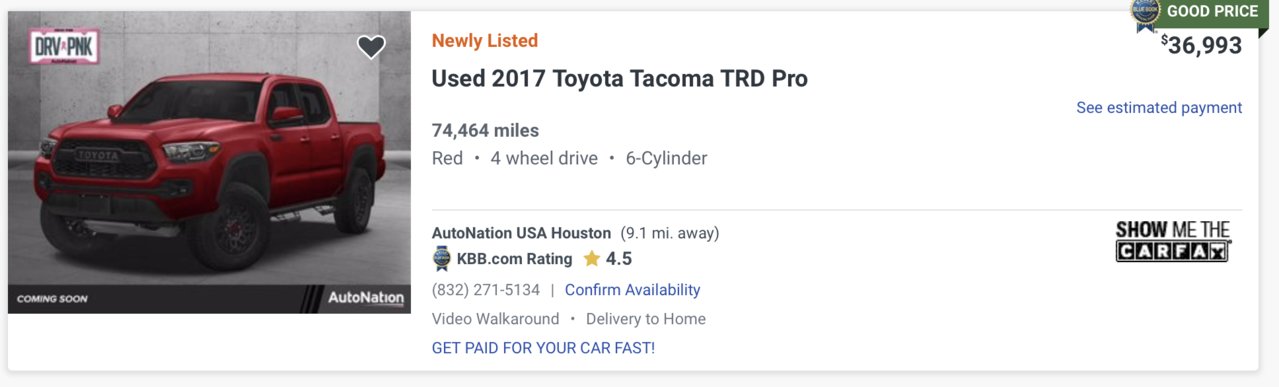Click the AutoNation logo on the photo
This screenshot has width=1279, height=387.
click(366, 298)
